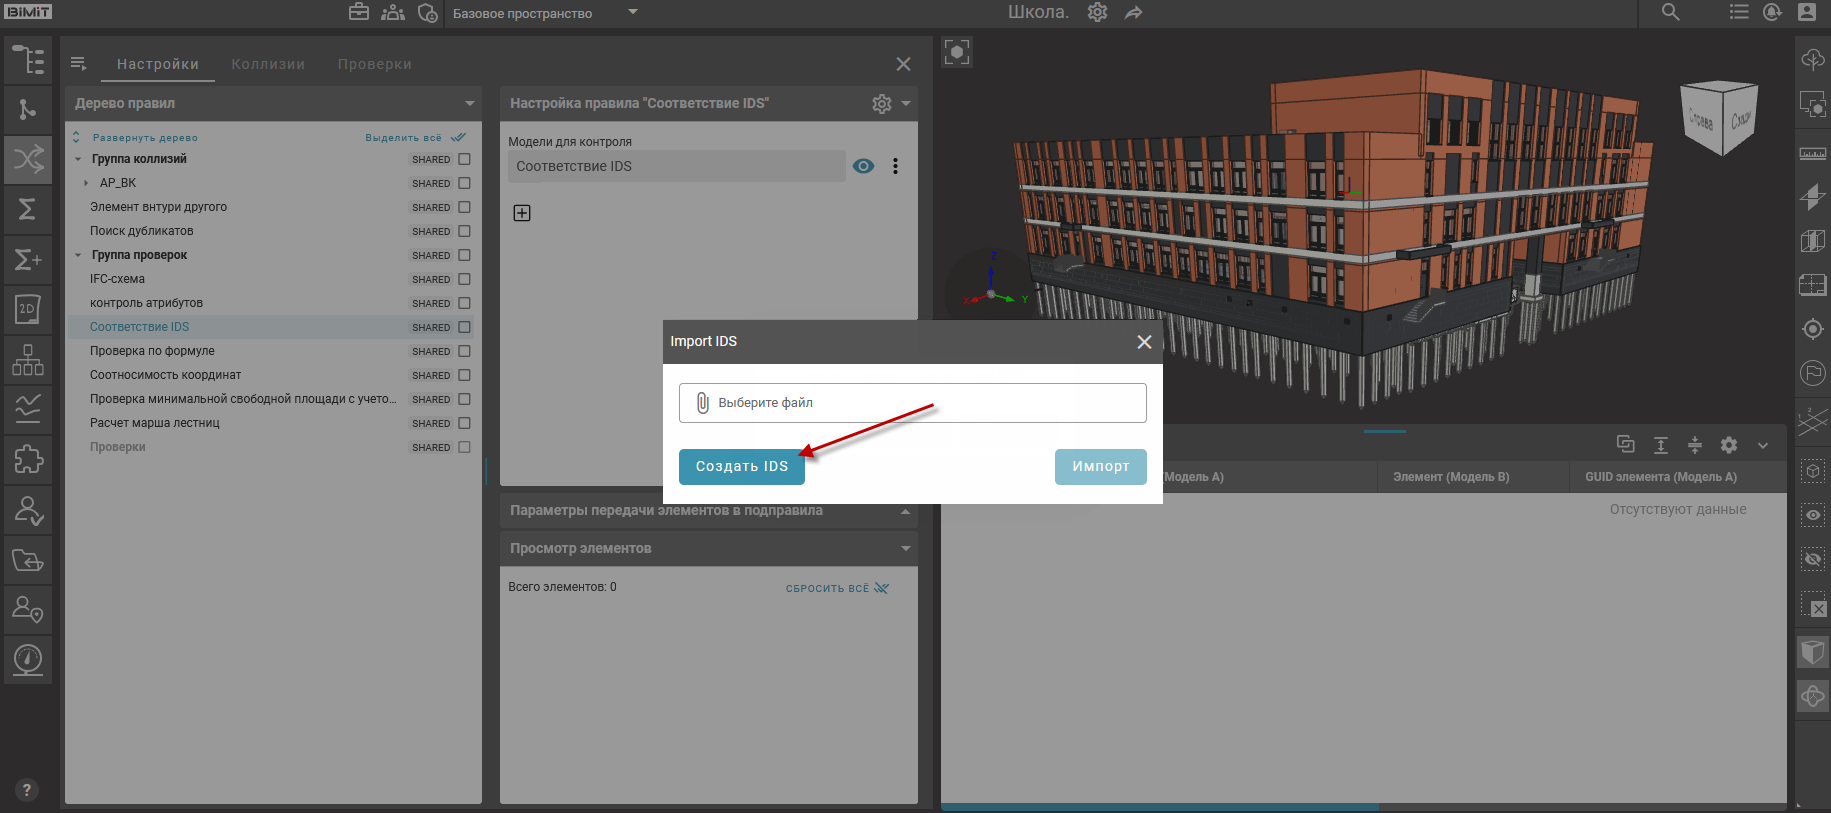Open the sigma-plus calculation tool
Viewport: 1831px width, 813px height.
point(28,260)
